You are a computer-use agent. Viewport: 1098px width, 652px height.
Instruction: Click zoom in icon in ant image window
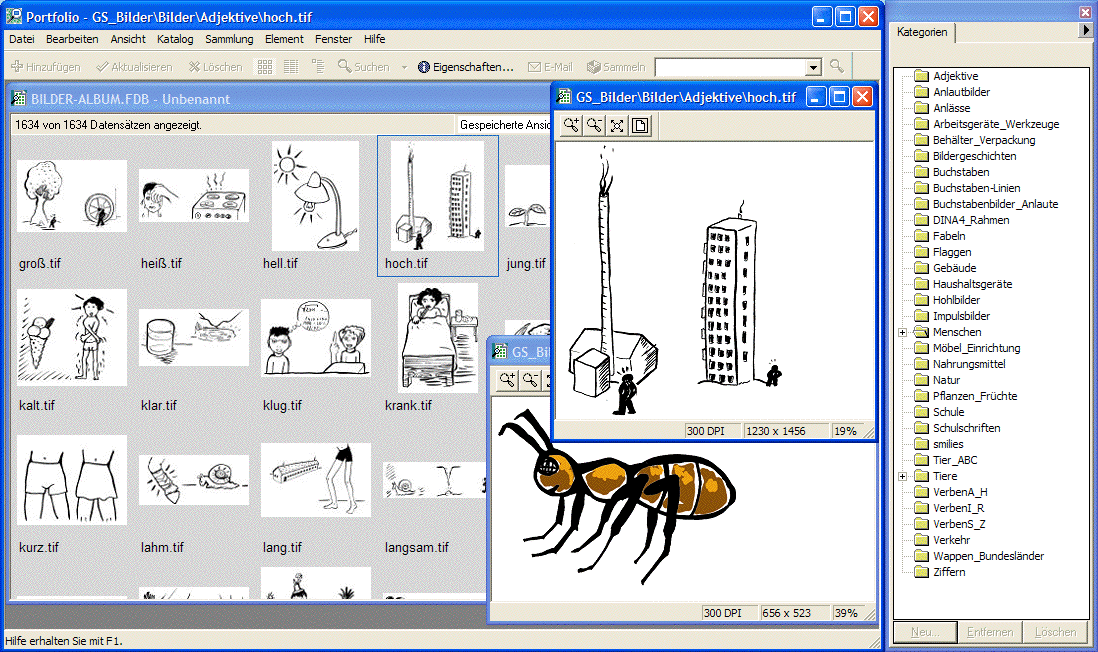click(507, 380)
